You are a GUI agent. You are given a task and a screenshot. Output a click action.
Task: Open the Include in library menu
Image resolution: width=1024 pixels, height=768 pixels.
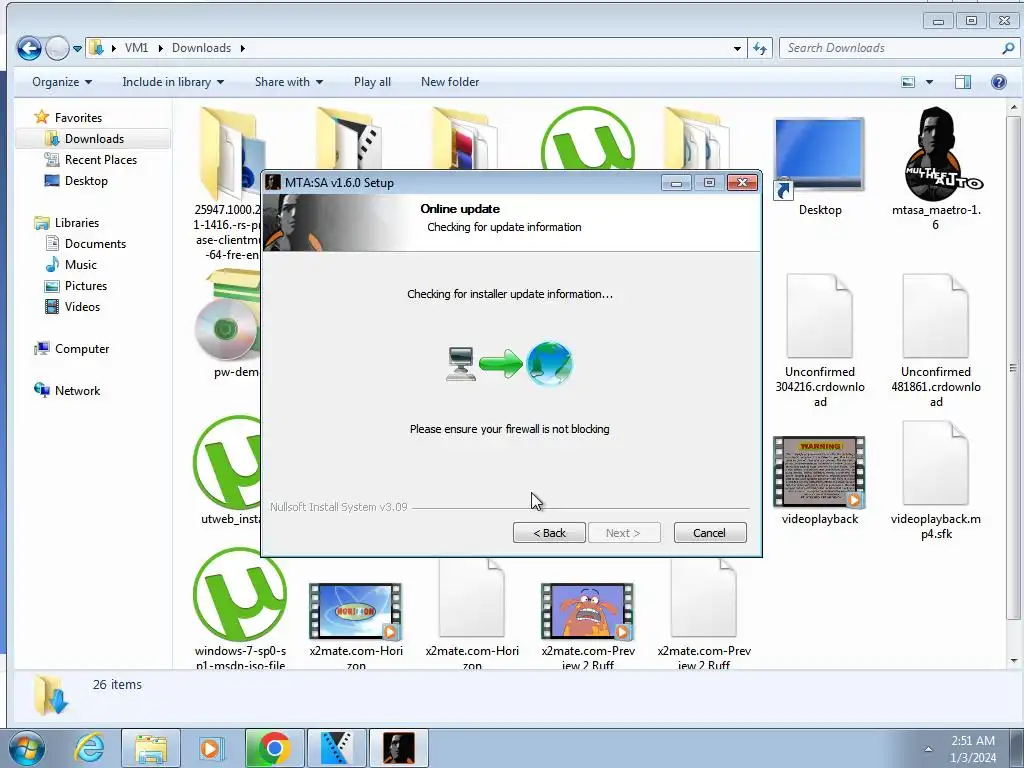pos(173,82)
